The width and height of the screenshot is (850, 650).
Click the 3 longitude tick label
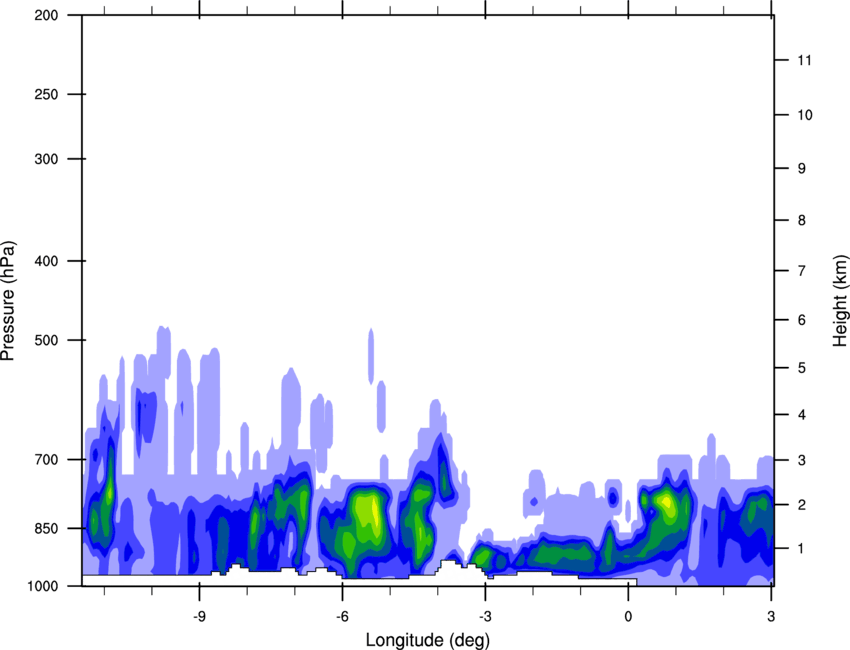(771, 616)
